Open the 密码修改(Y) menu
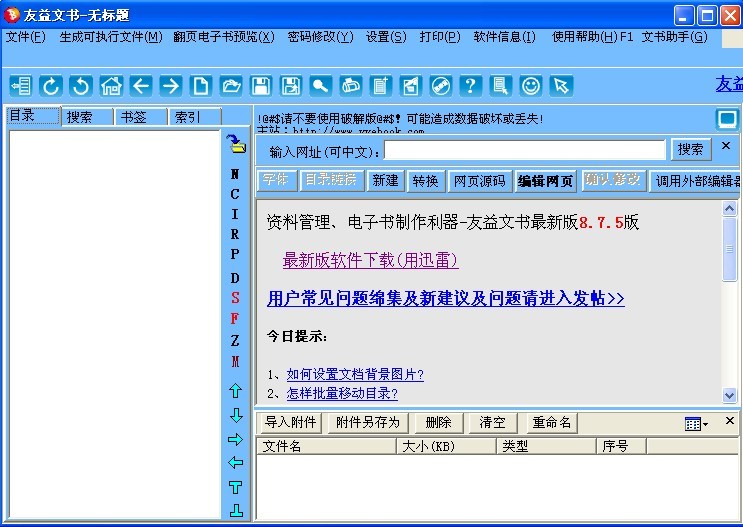743x527 pixels. (x=320, y=37)
